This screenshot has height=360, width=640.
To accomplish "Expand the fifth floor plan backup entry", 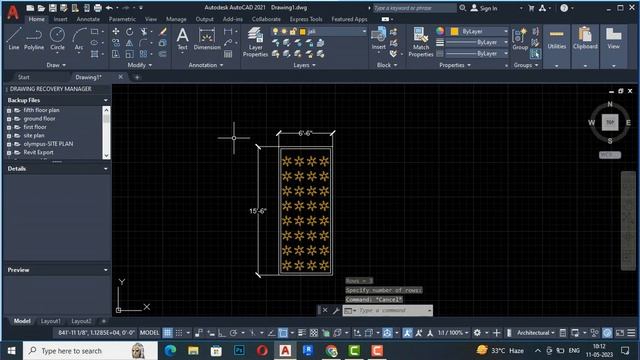I will (9, 110).
